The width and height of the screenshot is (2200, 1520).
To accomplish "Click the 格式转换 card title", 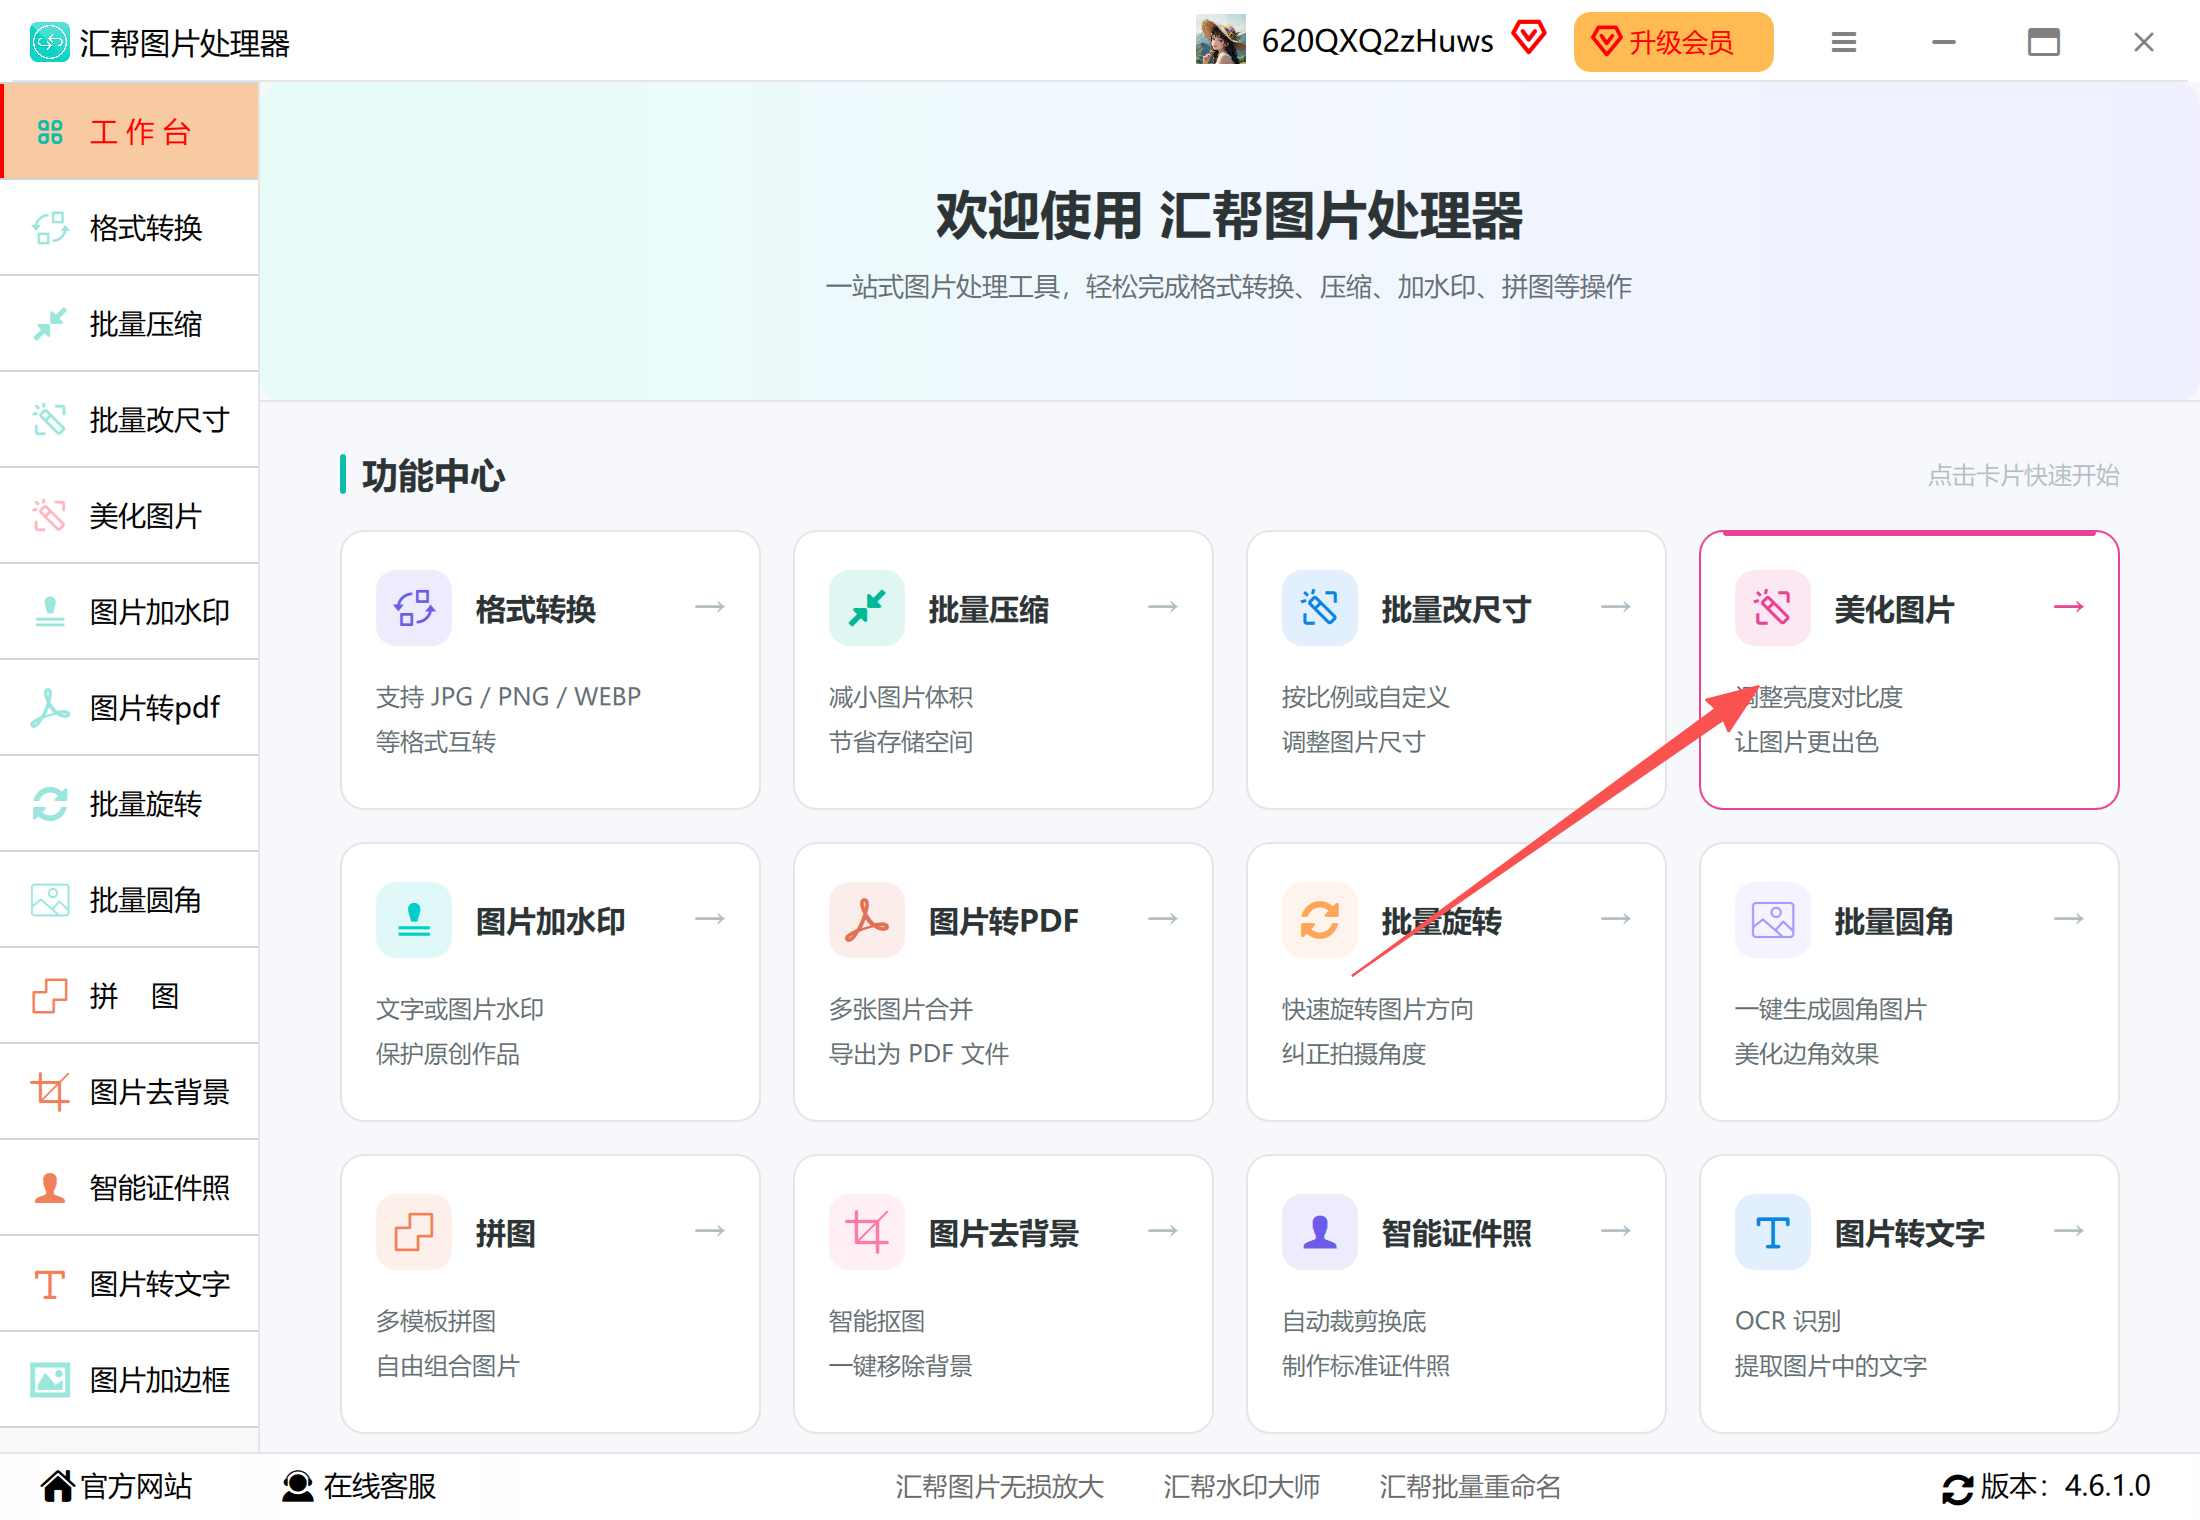I will click(535, 609).
